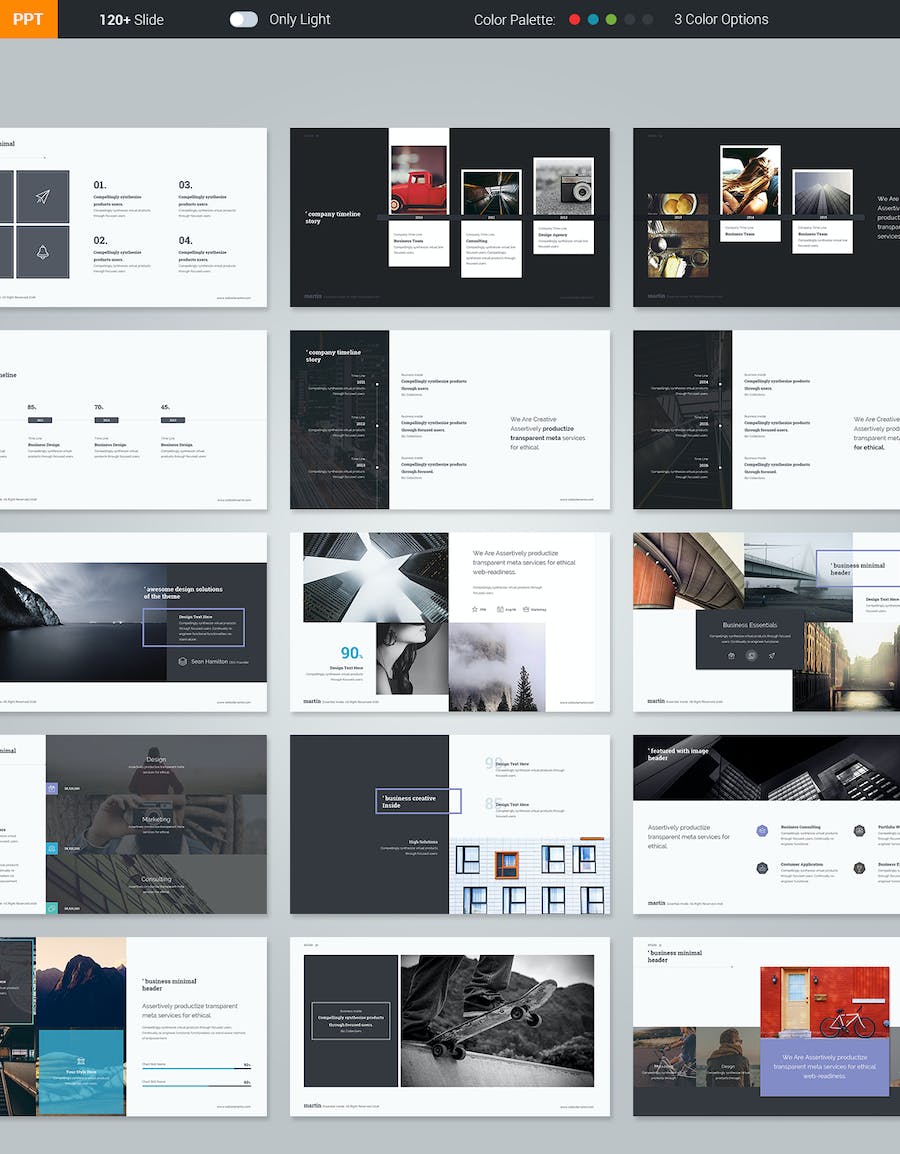
Task: Select the green color palette dot
Action: [x=611, y=19]
